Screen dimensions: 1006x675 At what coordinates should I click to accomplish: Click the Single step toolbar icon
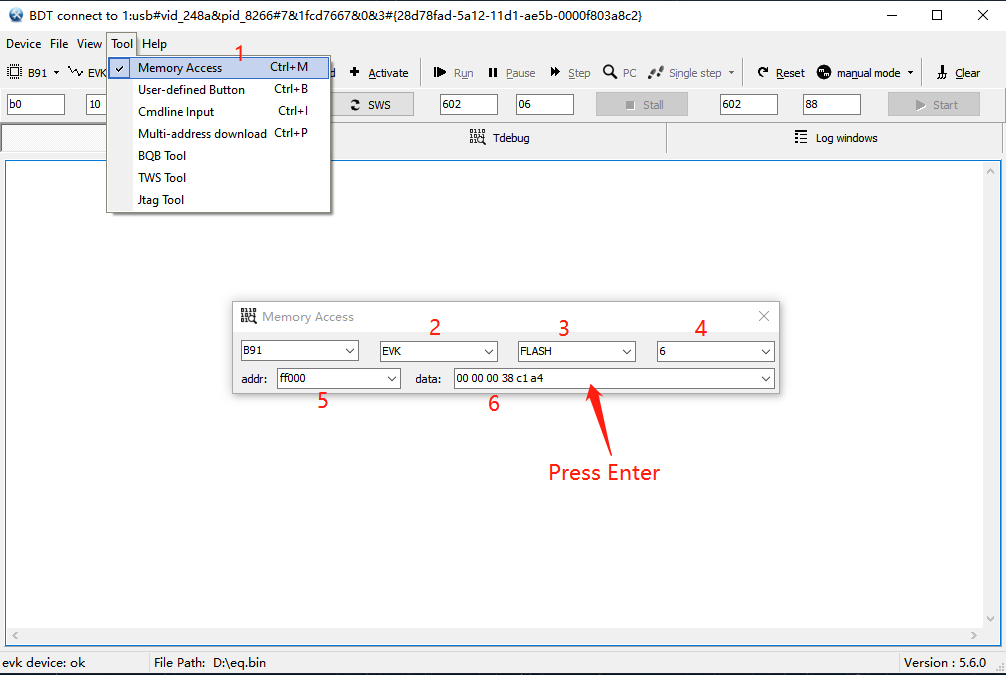pyautogui.click(x=656, y=73)
